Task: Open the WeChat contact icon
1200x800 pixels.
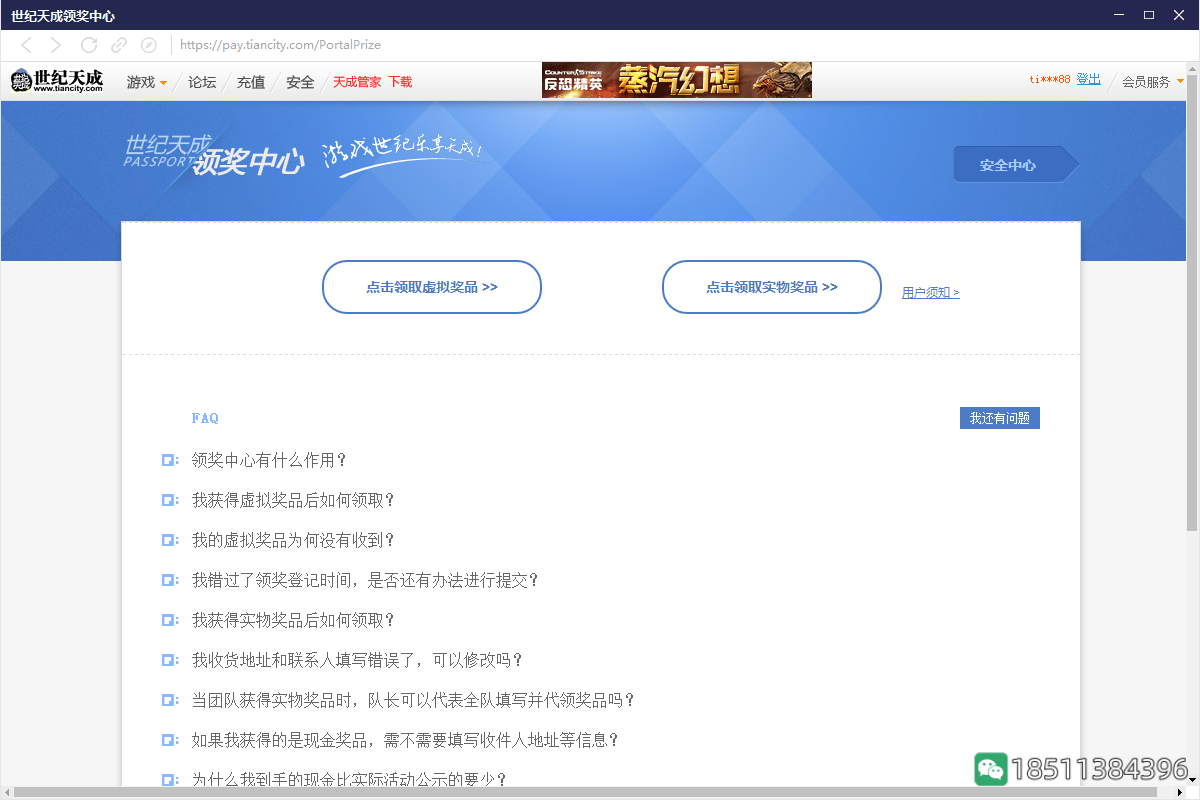Action: coord(991,769)
